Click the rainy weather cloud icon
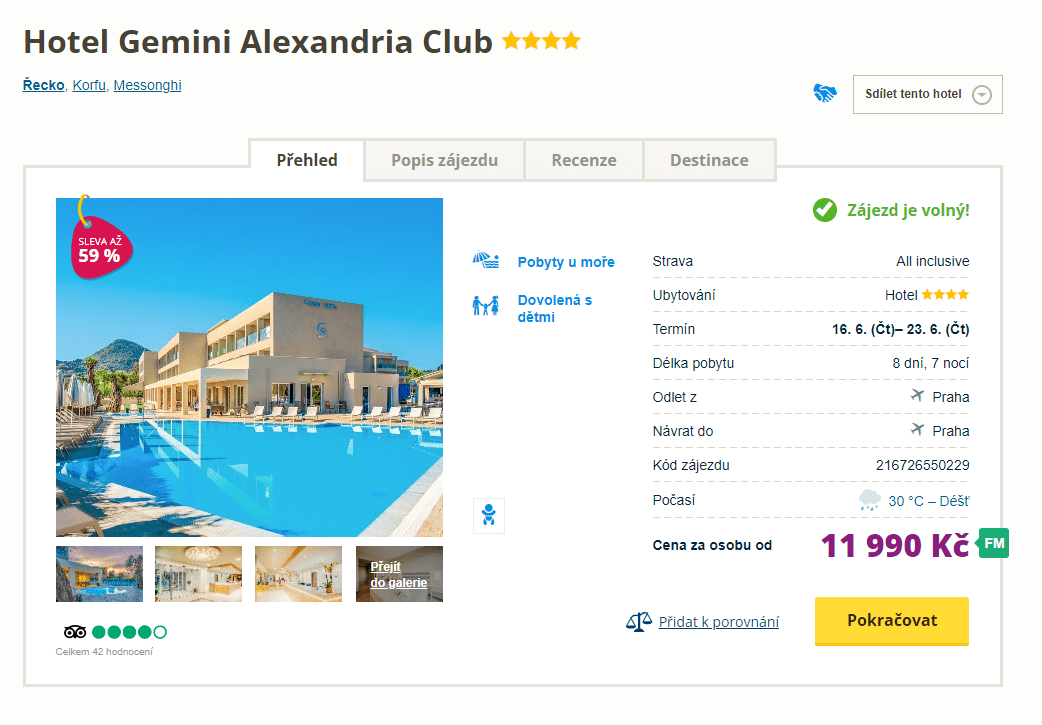Viewport: 1042px width, 725px height. (x=870, y=500)
